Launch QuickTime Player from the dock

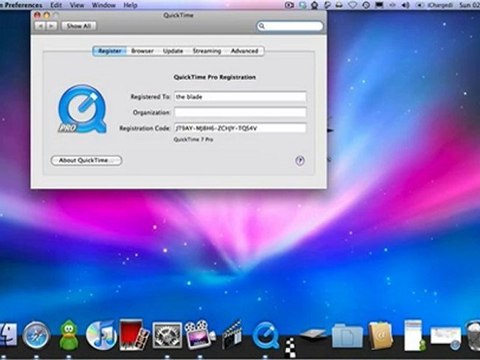coord(266,336)
